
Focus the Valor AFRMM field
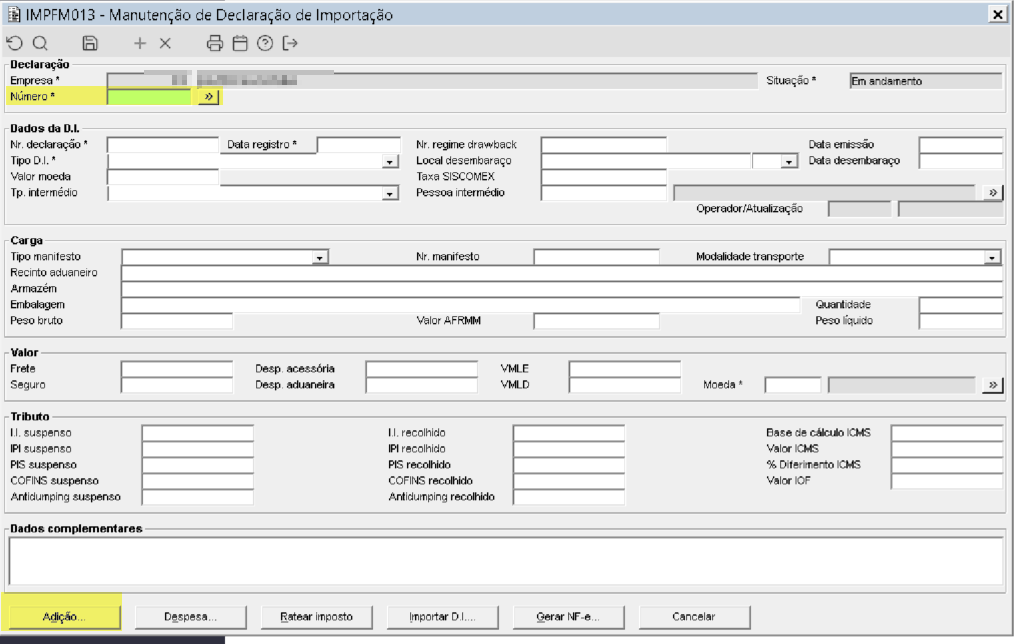(597, 321)
